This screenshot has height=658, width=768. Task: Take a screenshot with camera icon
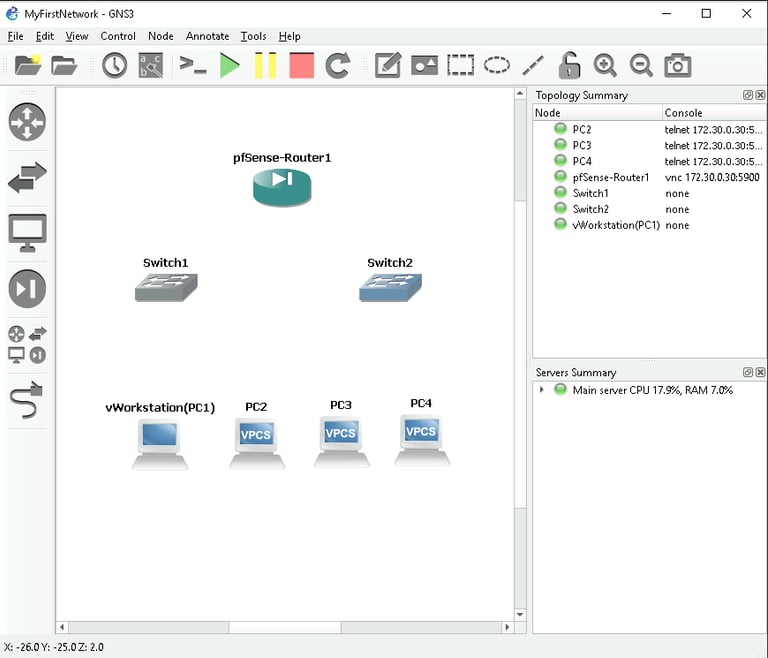678,65
